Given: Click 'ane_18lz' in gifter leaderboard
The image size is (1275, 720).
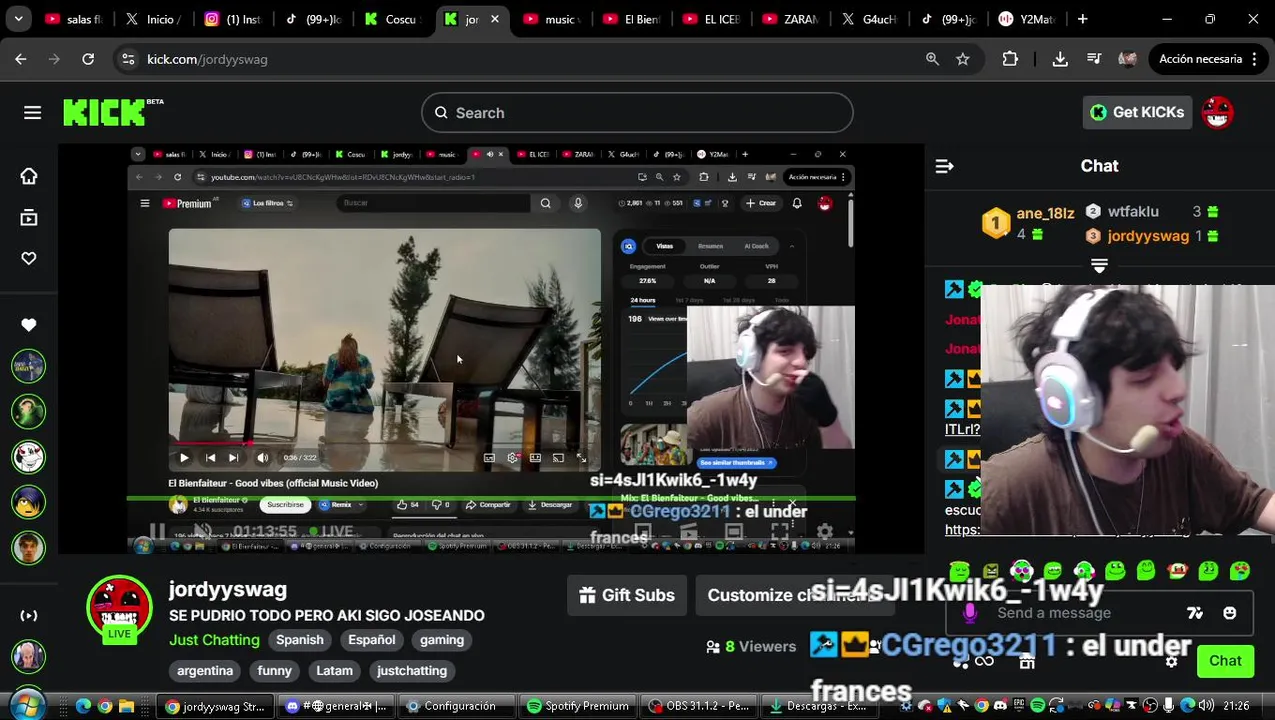Looking at the screenshot, I should 1045,213.
